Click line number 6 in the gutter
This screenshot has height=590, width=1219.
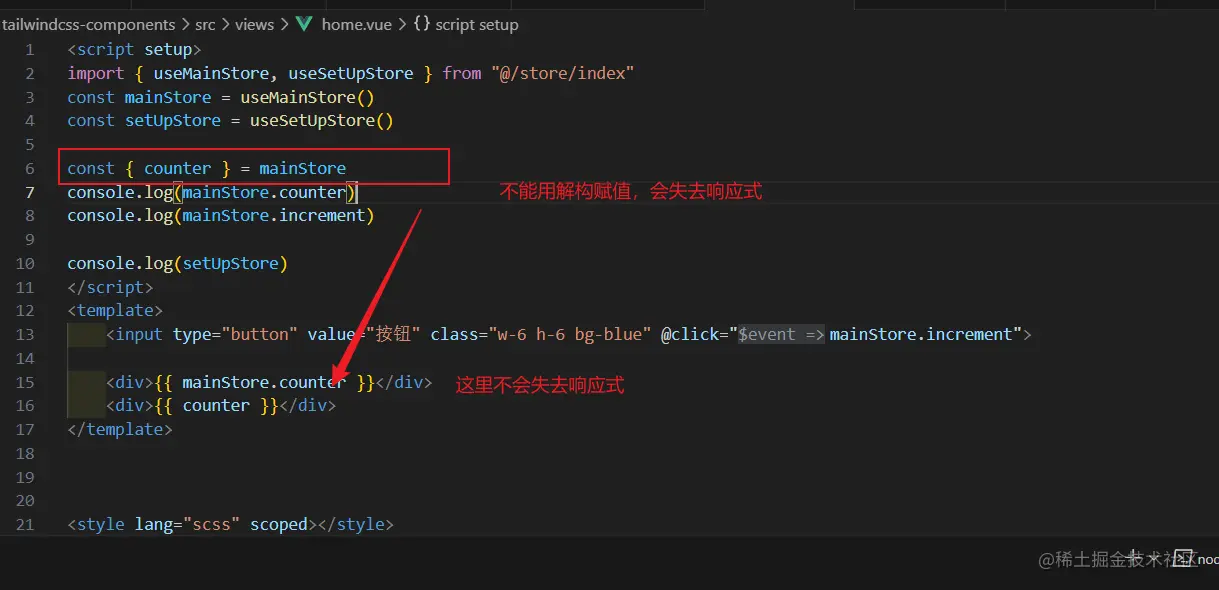tap(30, 168)
